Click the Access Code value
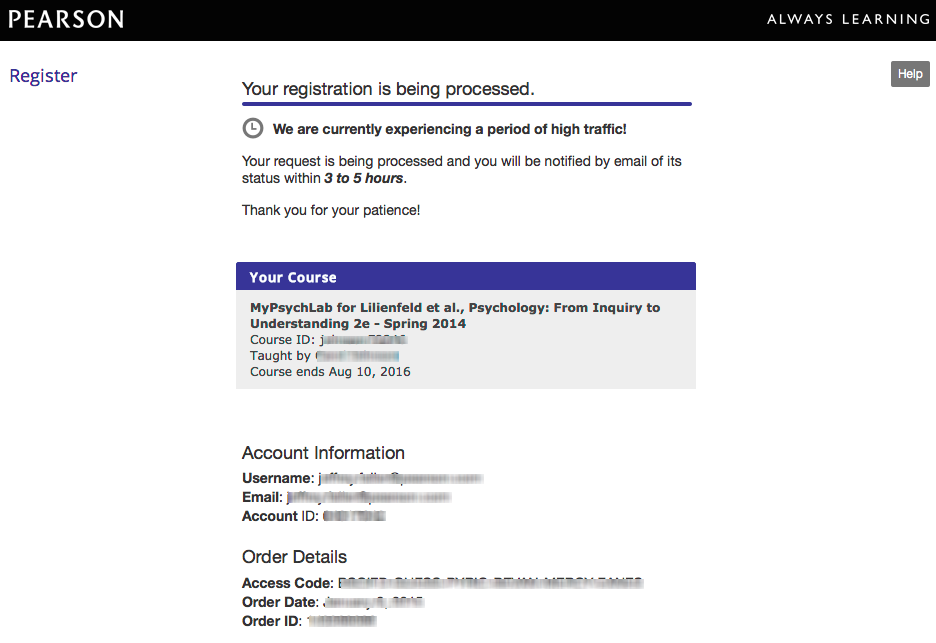 (490, 583)
